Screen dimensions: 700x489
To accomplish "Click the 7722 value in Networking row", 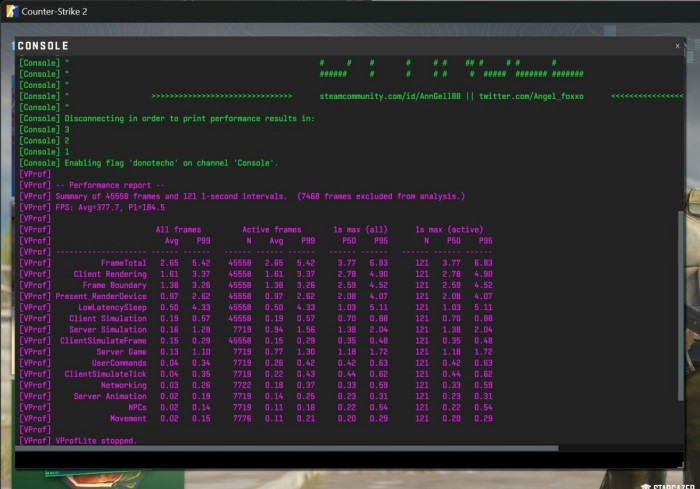I will click(x=242, y=385).
